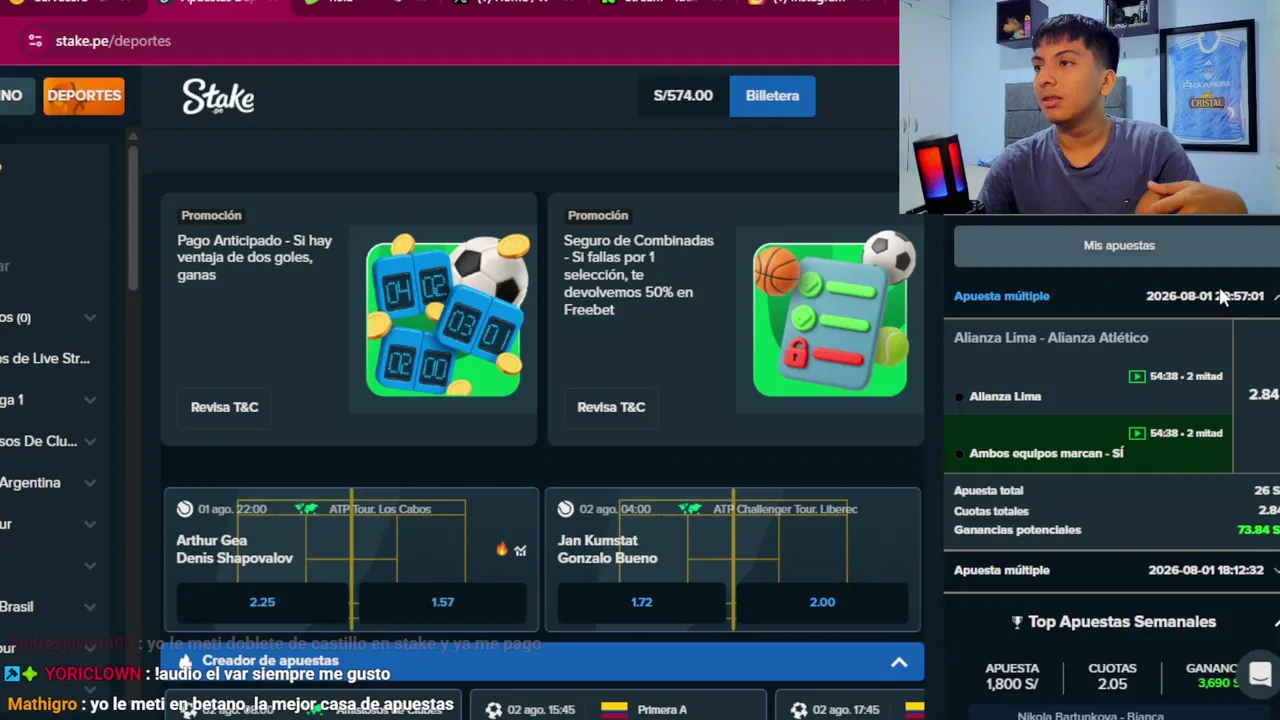Screen dimensions: 1280x720
Task: Collapse the Apuesta múltiple bet dated 18:12:32
Action: click(x=1112, y=570)
